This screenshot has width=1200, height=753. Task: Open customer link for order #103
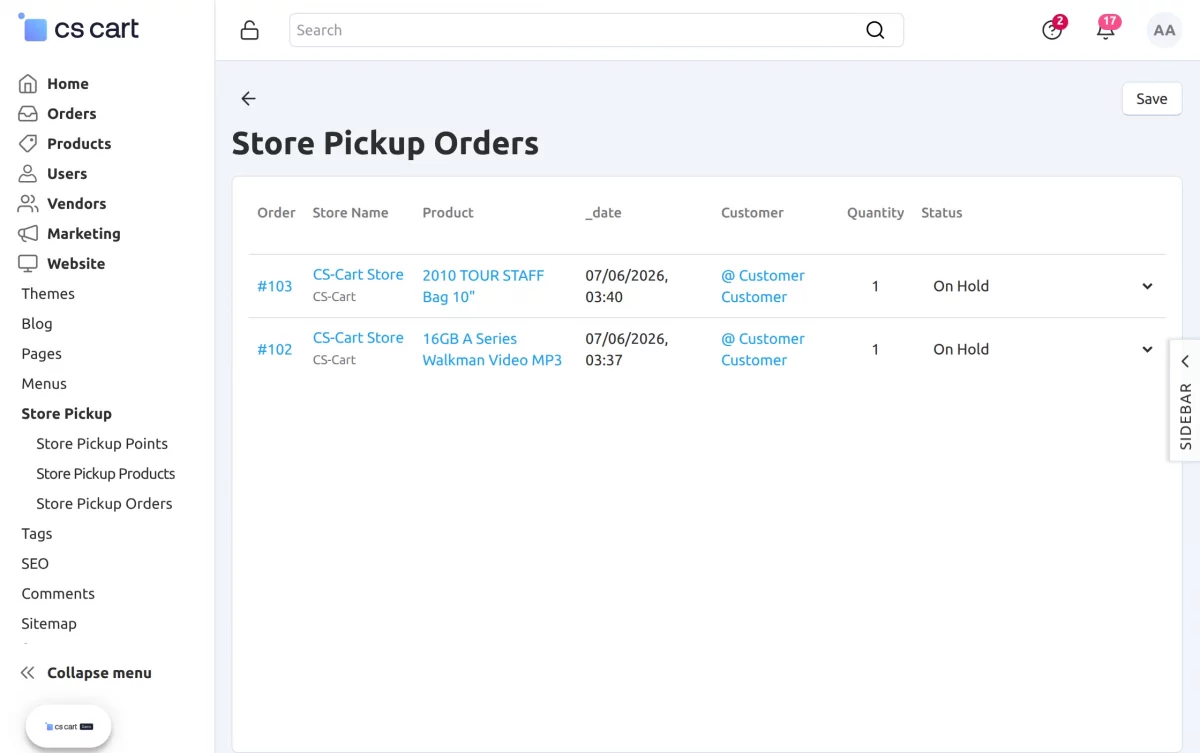point(763,286)
